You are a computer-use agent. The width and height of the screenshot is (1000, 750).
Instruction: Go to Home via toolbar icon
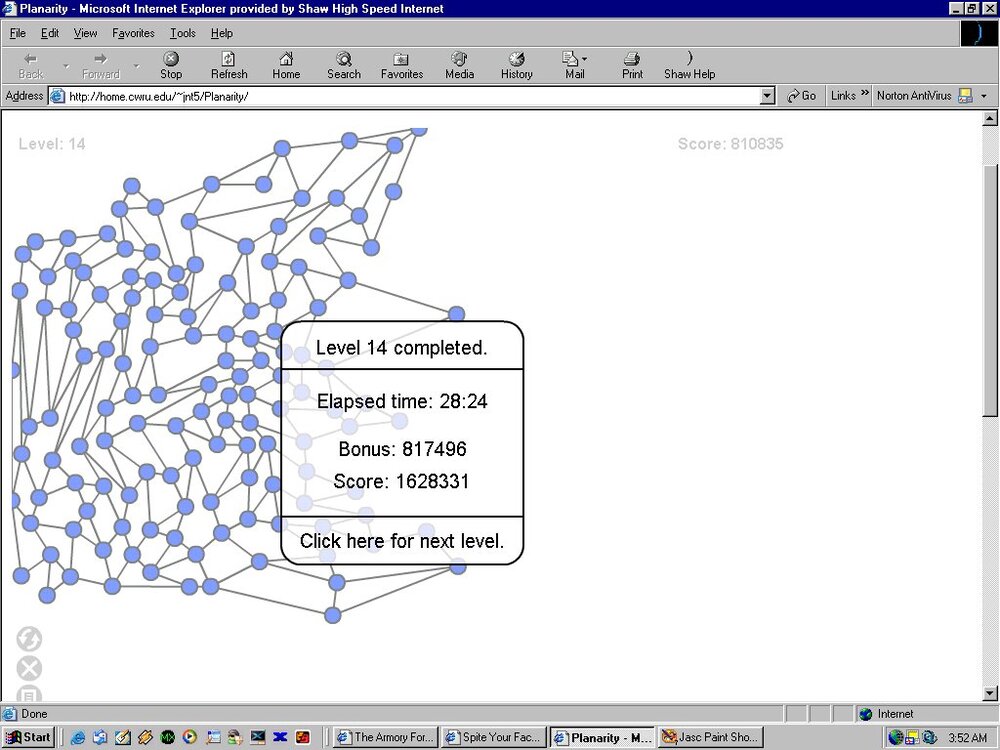pos(286,65)
